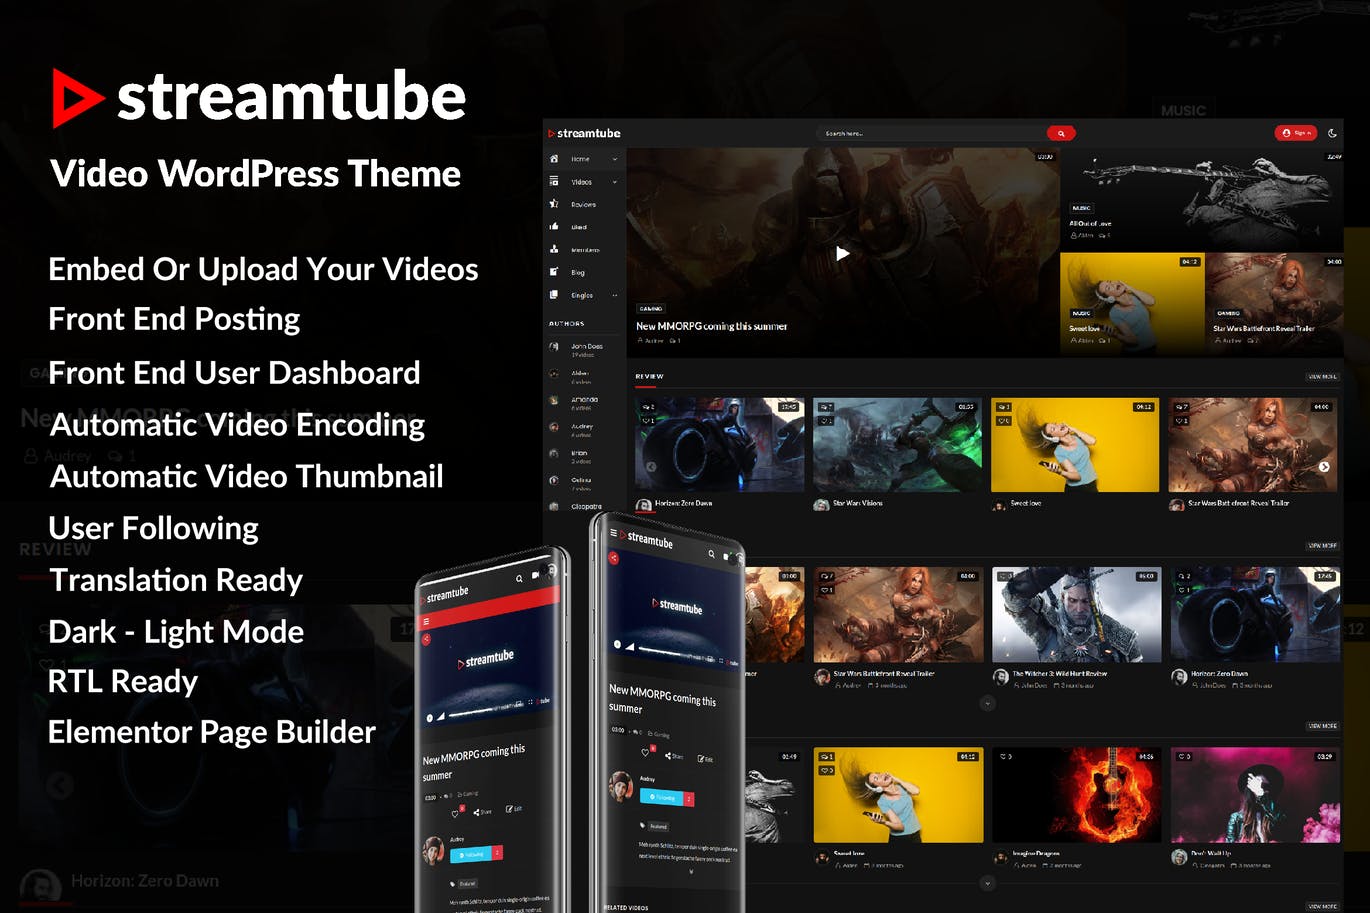Viewport: 1370px width, 913px height.
Task: Toggle dark-light mode with the moon icon
Action: [1331, 131]
